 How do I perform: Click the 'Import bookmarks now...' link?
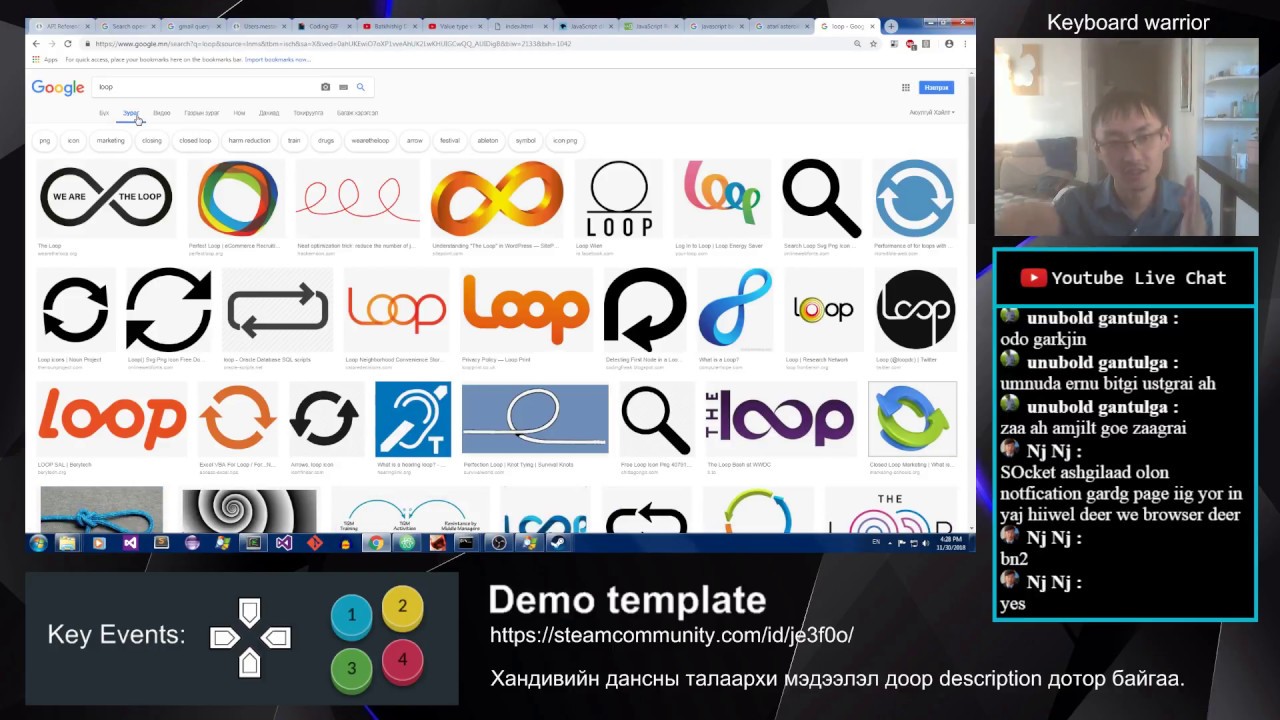pos(278,60)
